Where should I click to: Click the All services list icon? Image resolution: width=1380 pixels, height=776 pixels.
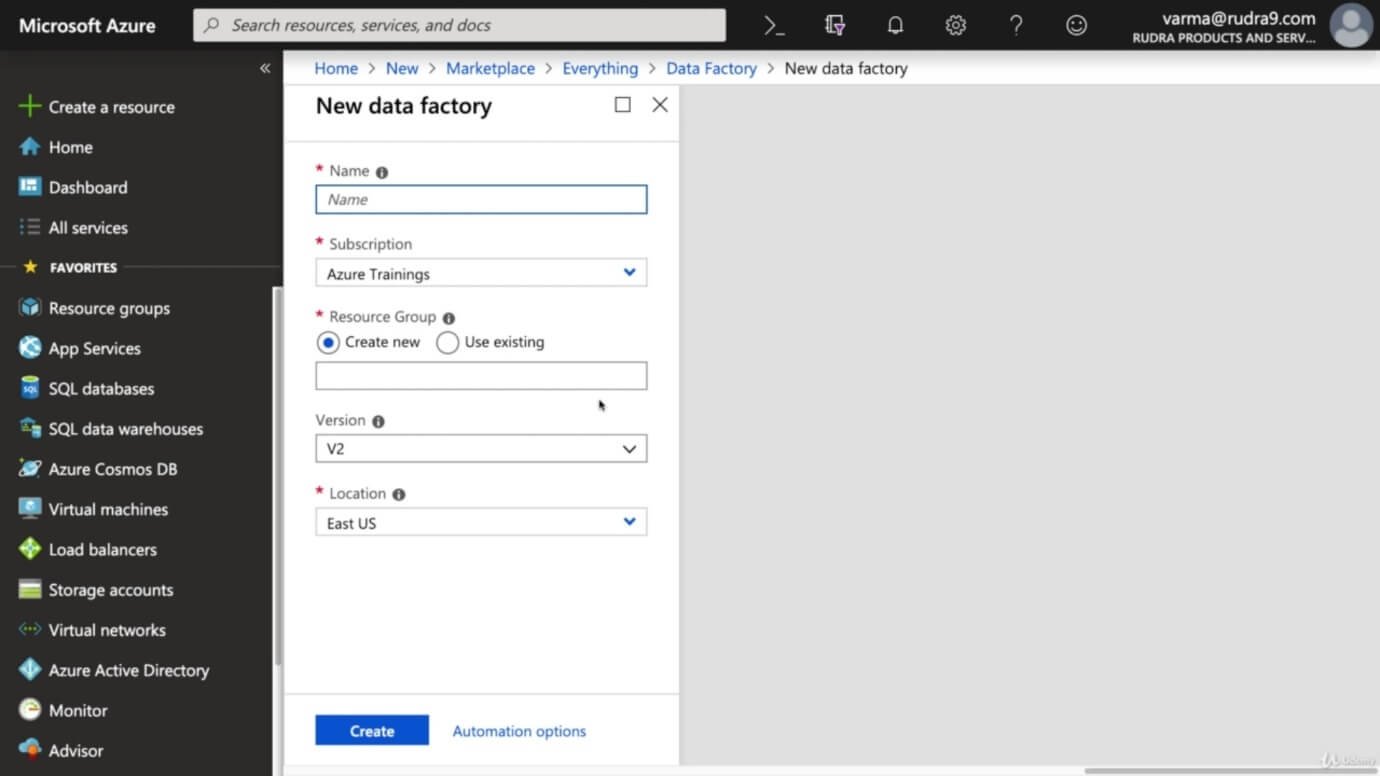pyautogui.click(x=30, y=227)
